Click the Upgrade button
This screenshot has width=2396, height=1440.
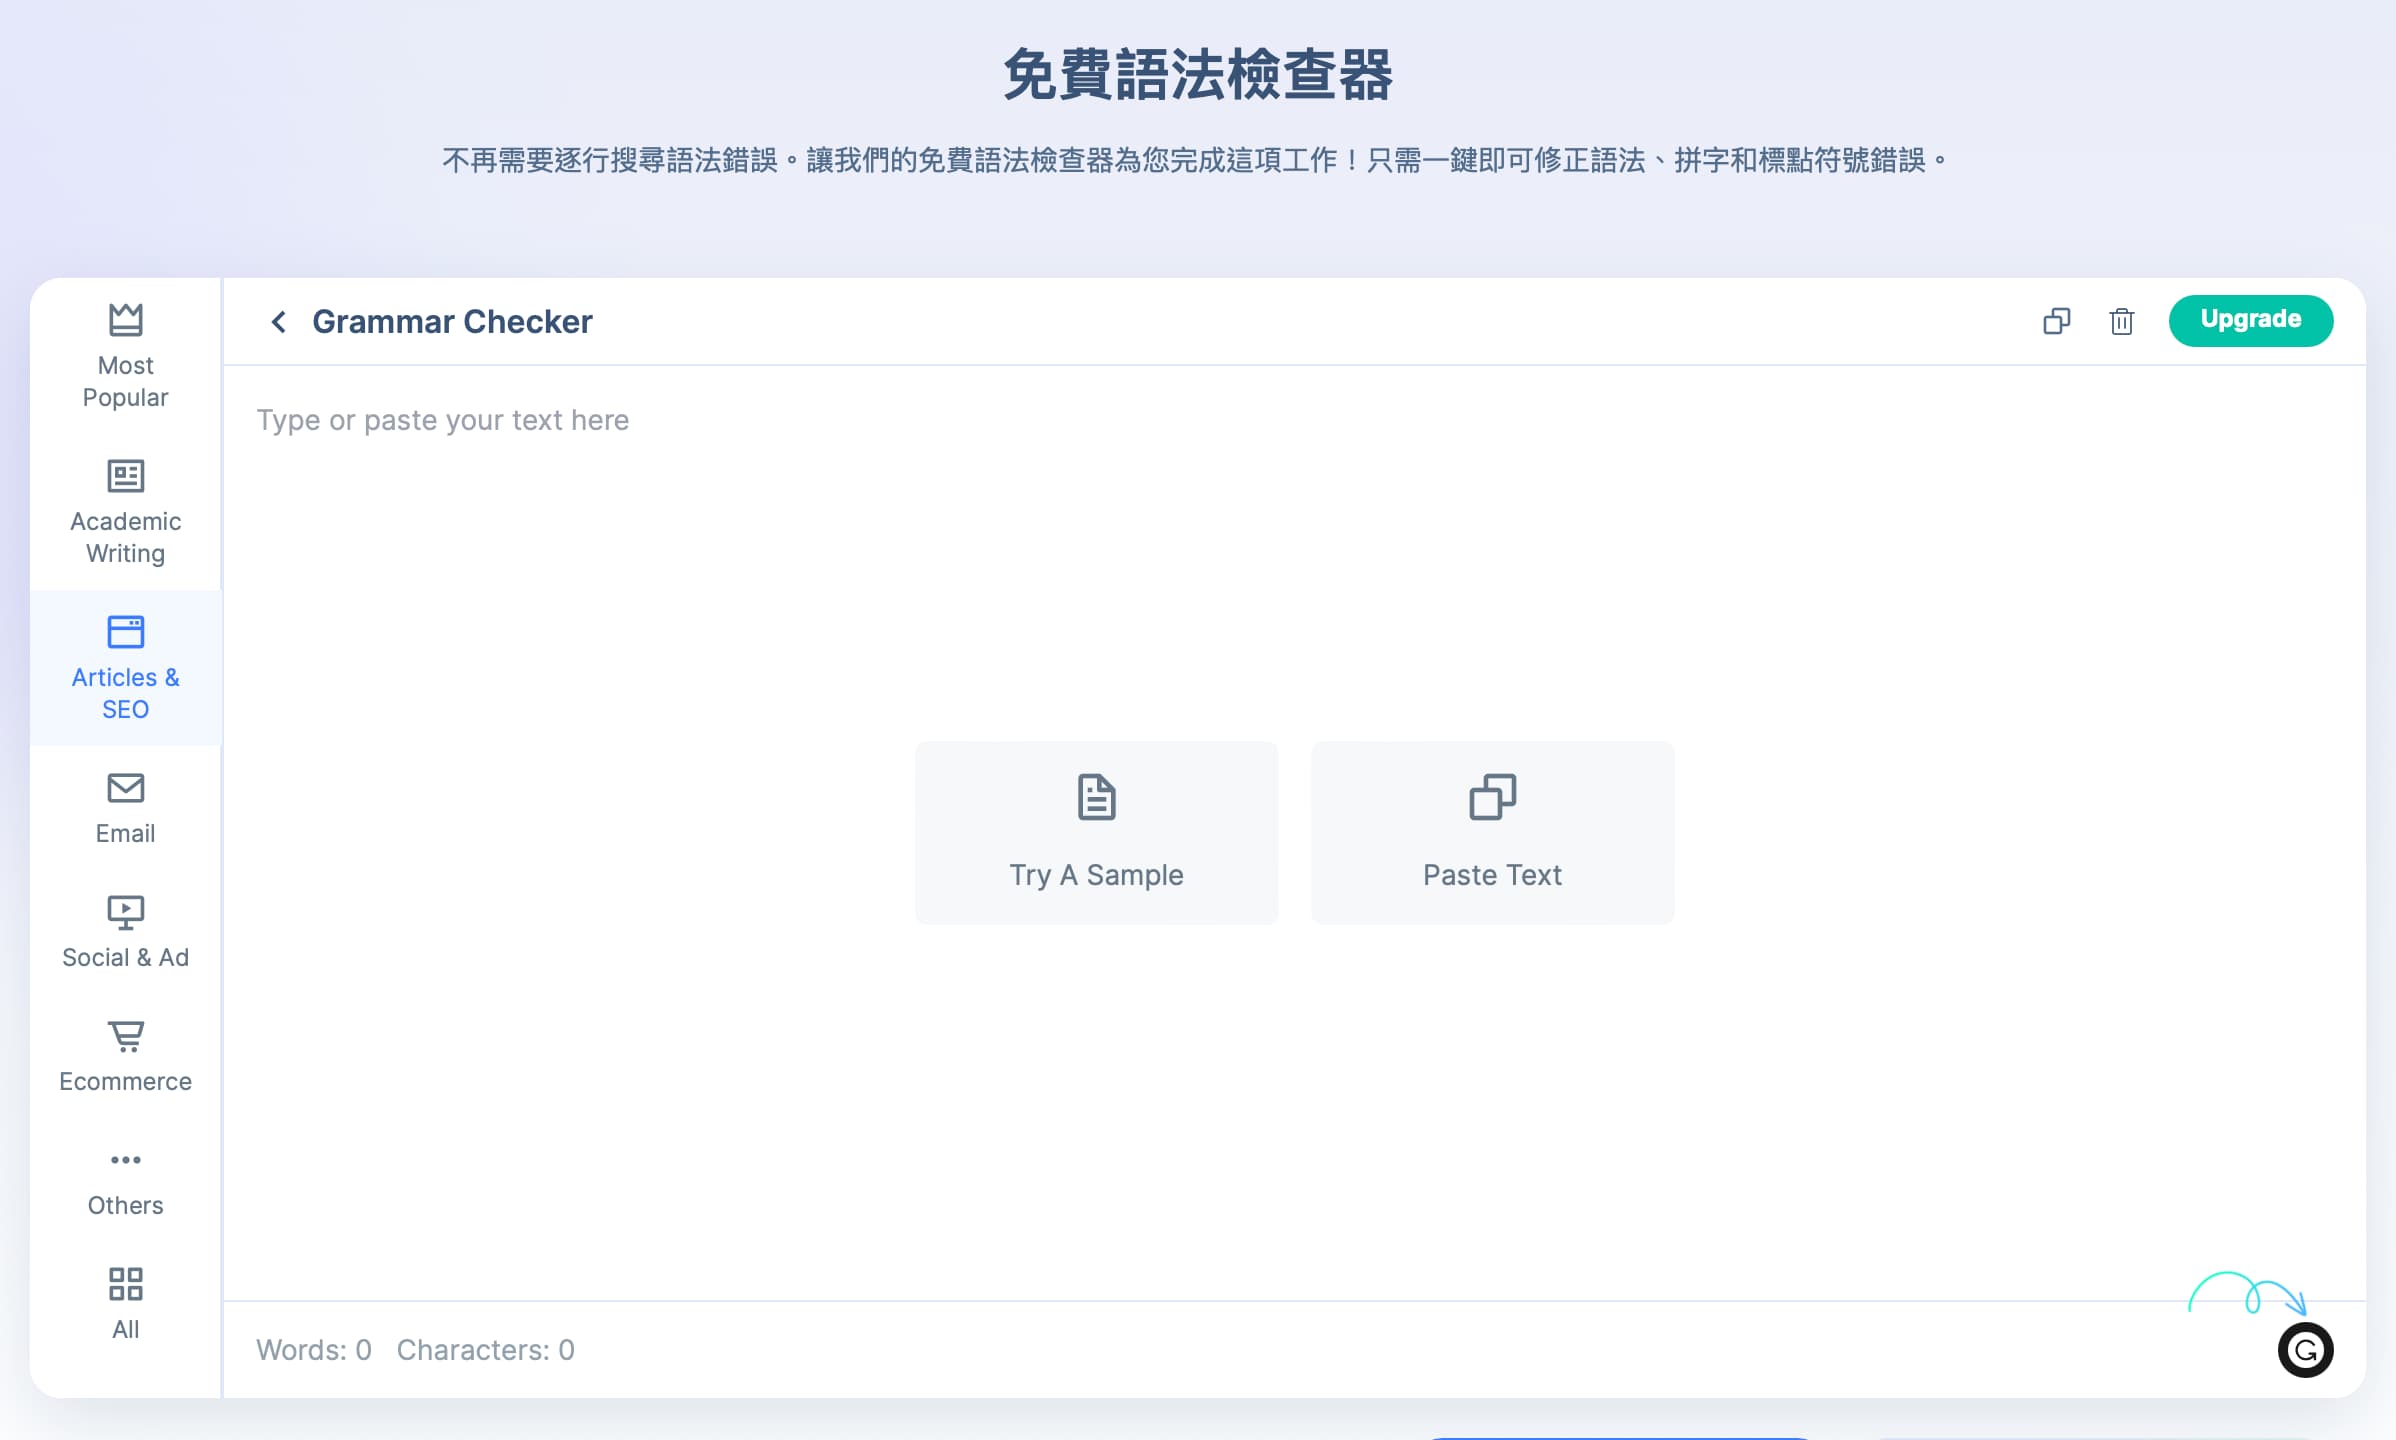click(2251, 320)
